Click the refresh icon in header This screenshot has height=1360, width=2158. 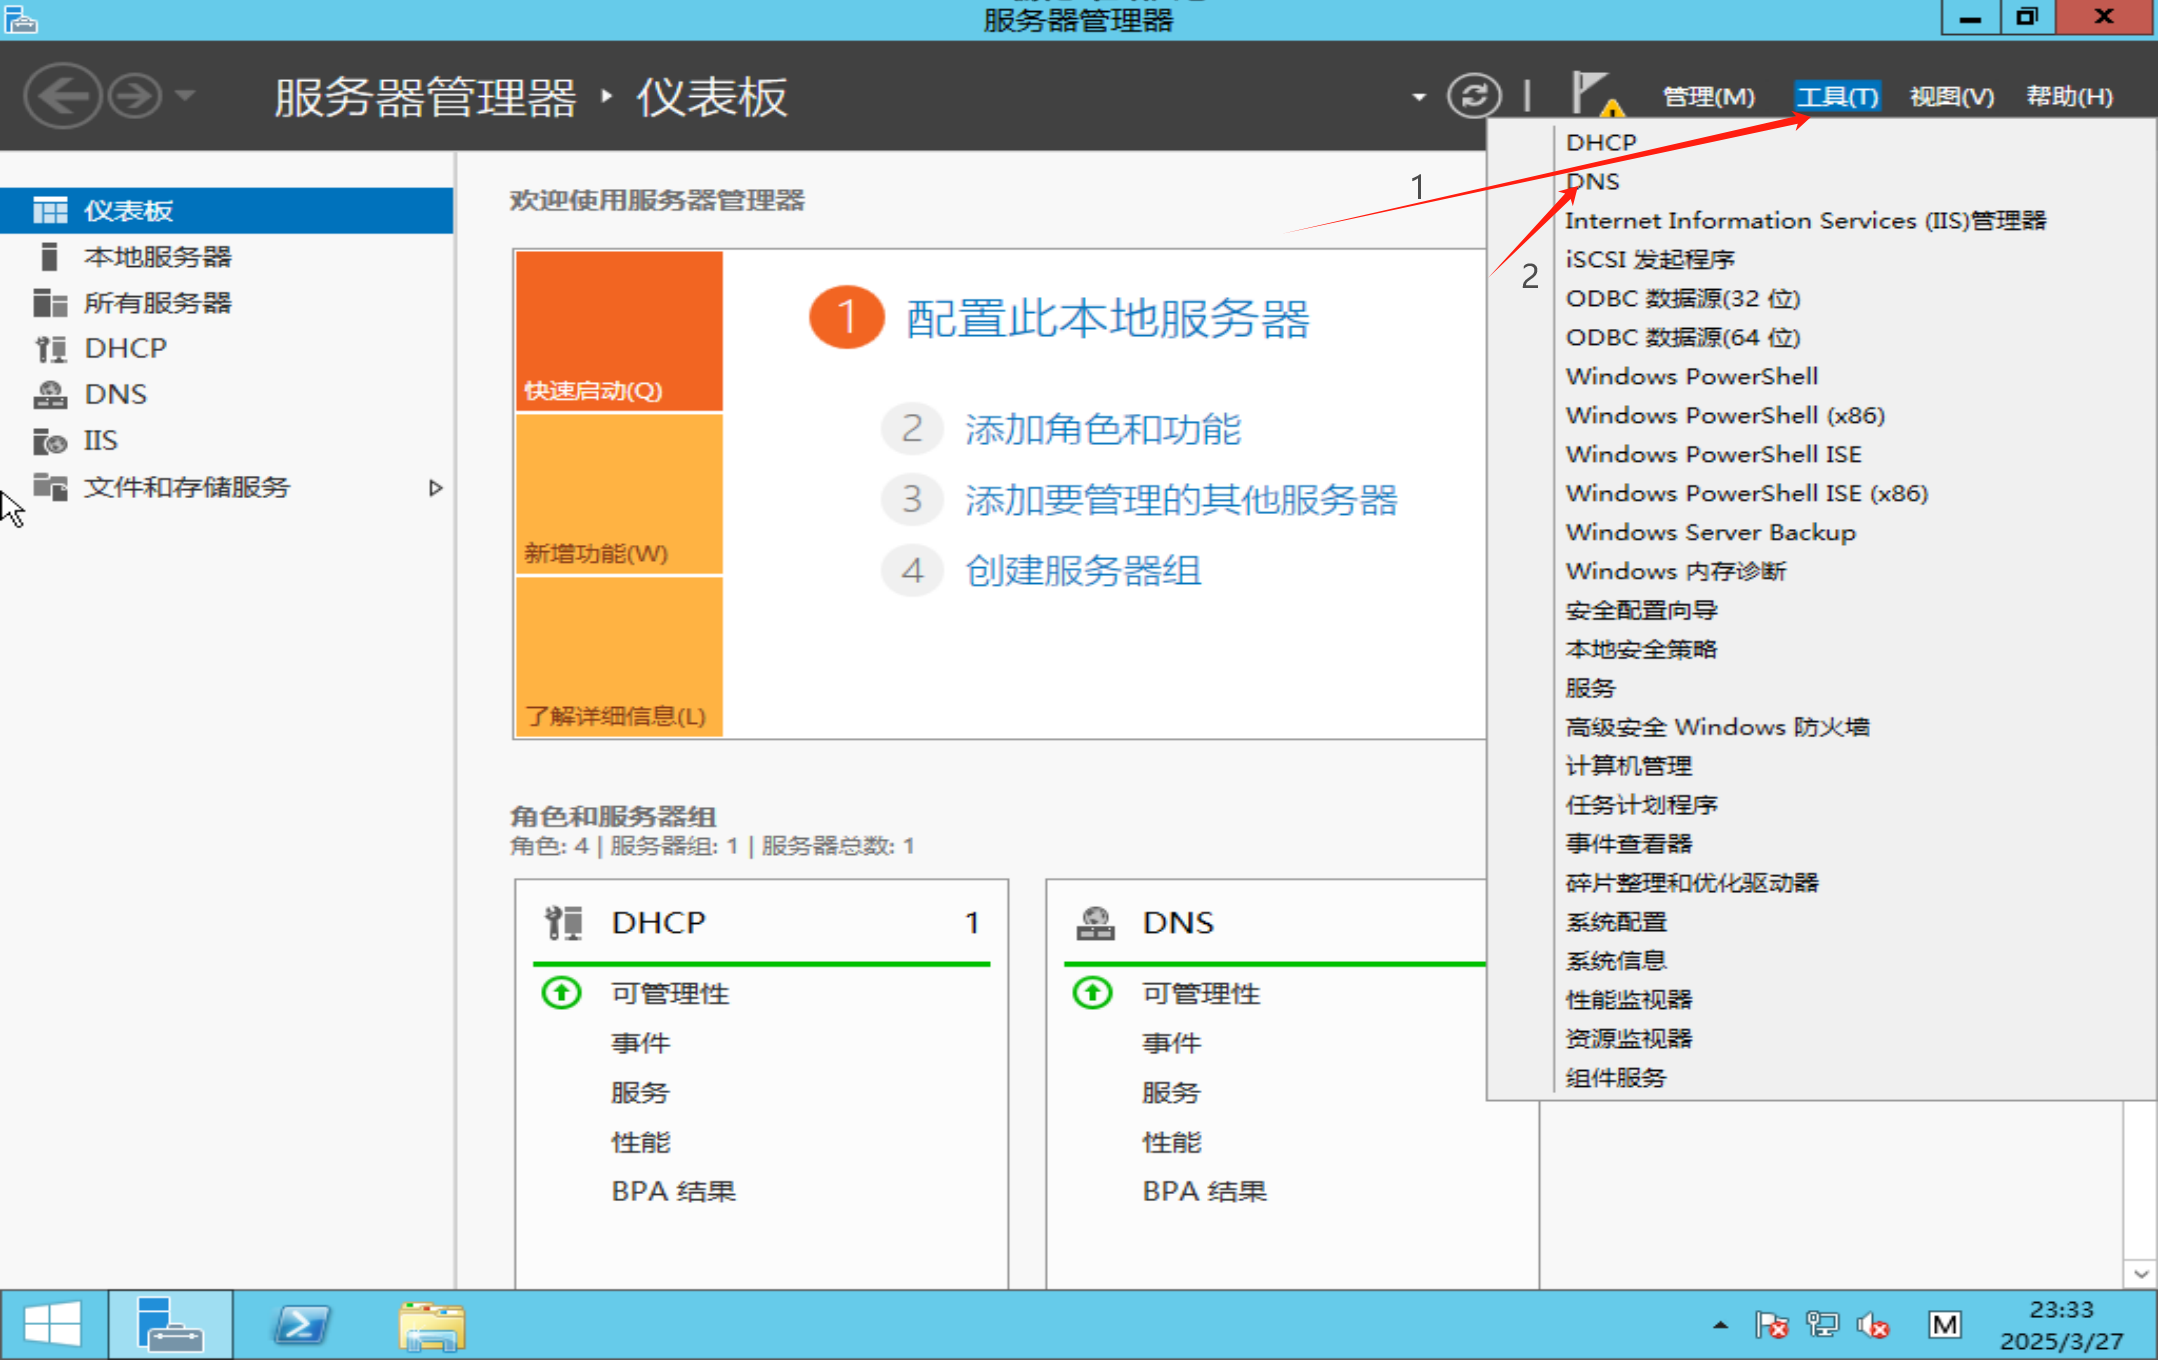(x=1474, y=96)
